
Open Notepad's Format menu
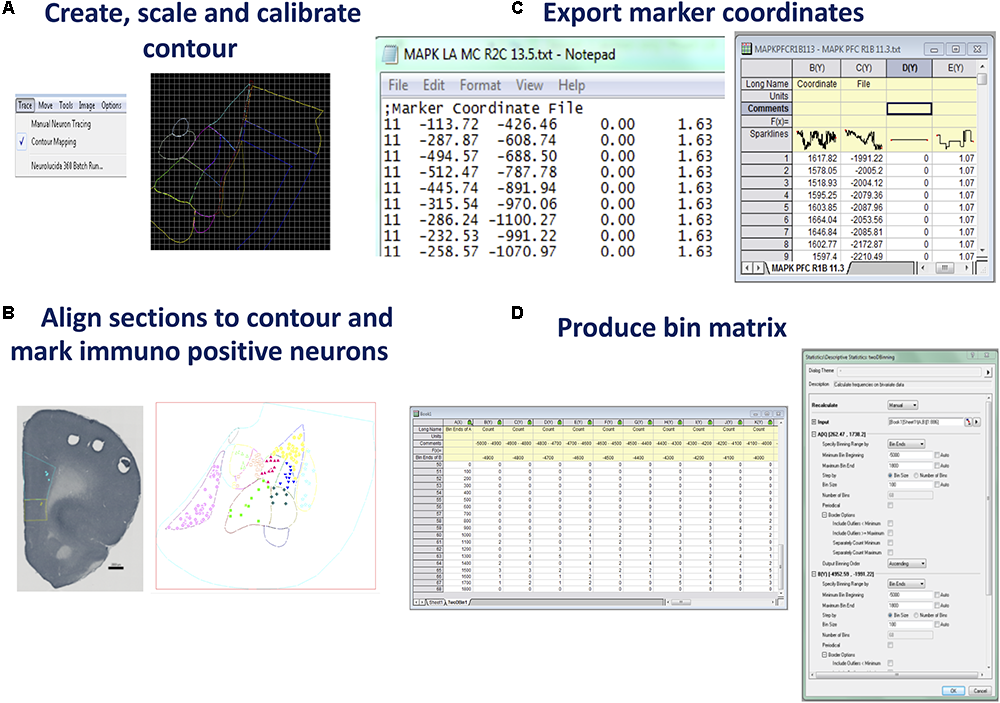(480, 85)
